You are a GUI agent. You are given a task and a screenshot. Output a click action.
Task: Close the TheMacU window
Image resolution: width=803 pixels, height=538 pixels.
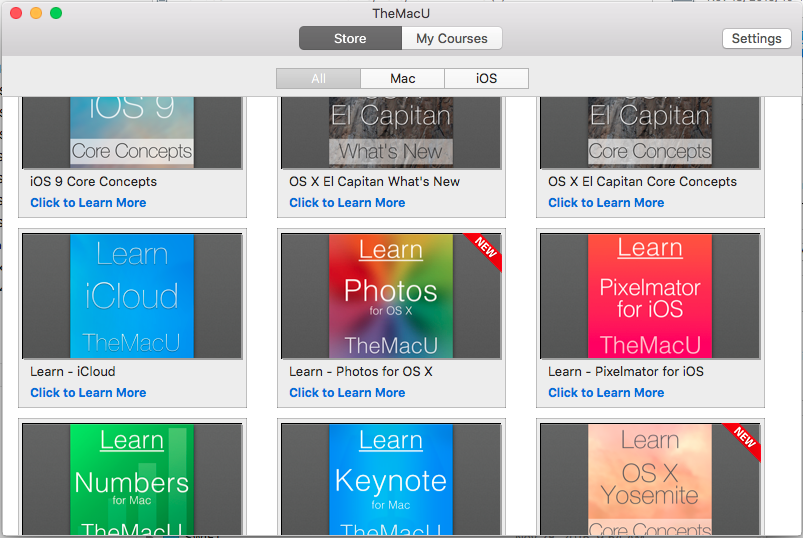(x=16, y=13)
